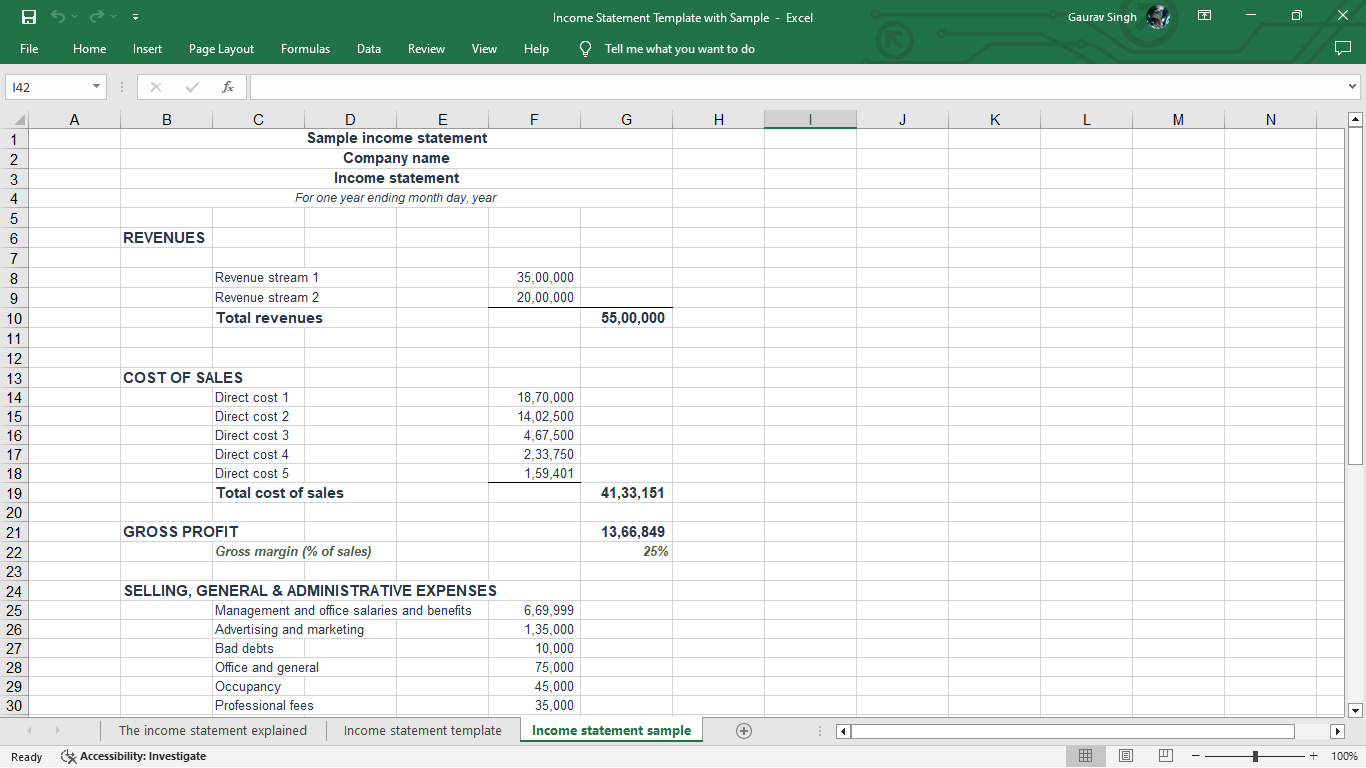Click the Normal view icon in status bar
The width and height of the screenshot is (1366, 768).
pos(1085,755)
